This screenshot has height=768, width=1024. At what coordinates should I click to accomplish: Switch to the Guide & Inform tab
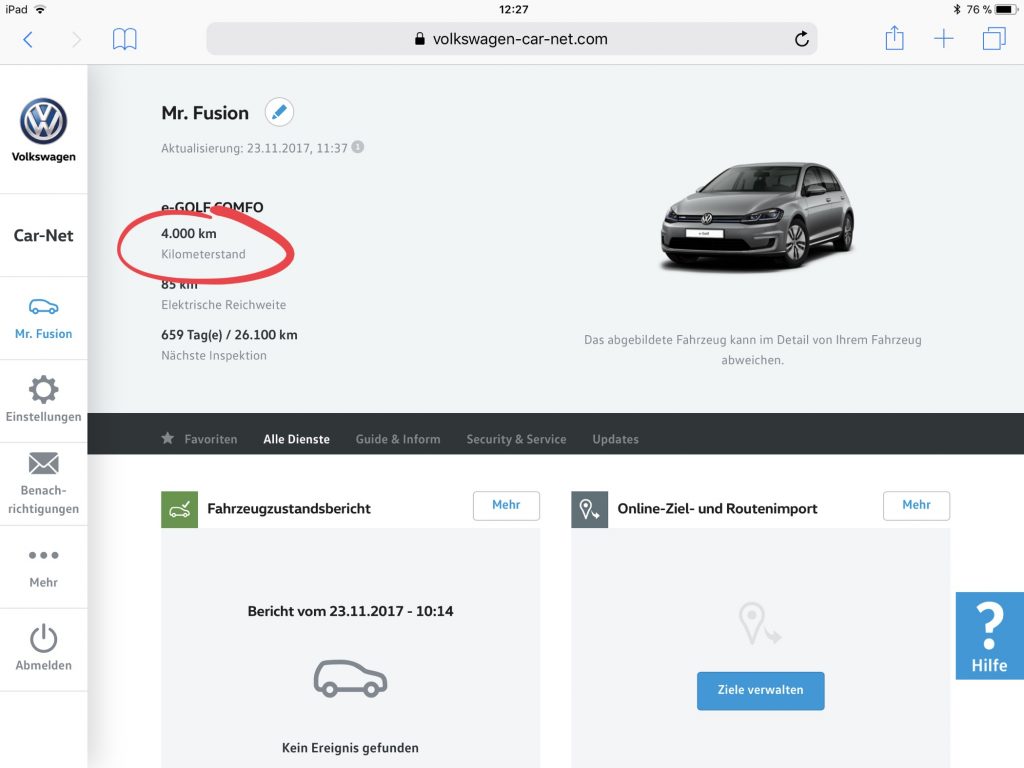point(398,439)
